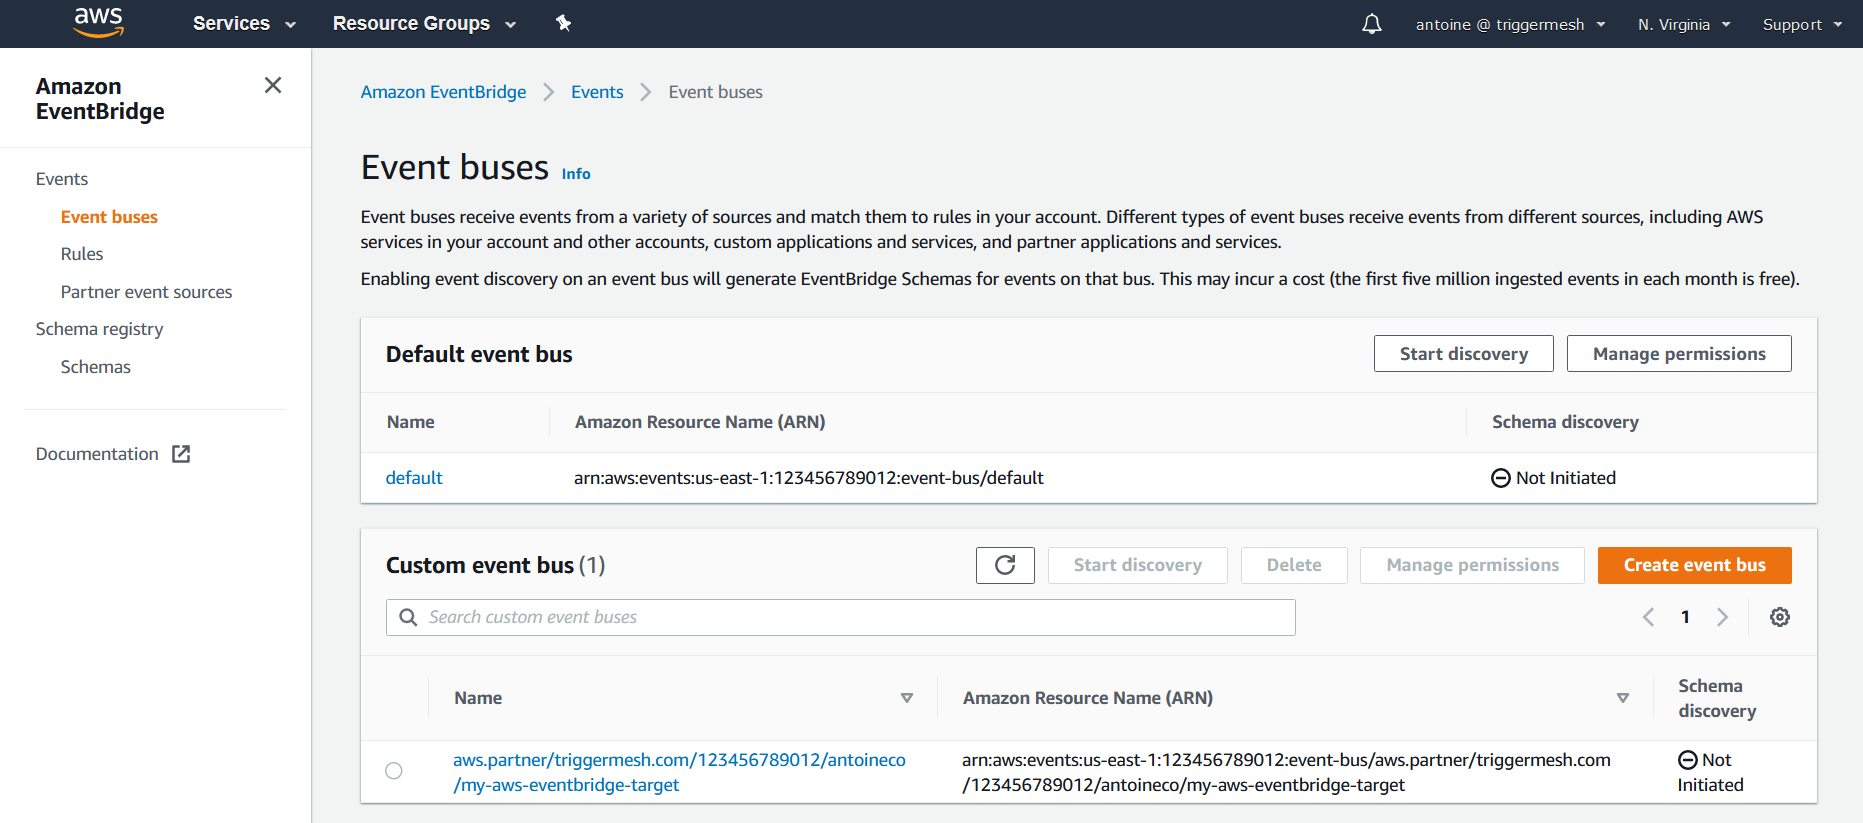Click the Not Initiated status of custom bus
The width and height of the screenshot is (1863, 823).
coord(1710,772)
